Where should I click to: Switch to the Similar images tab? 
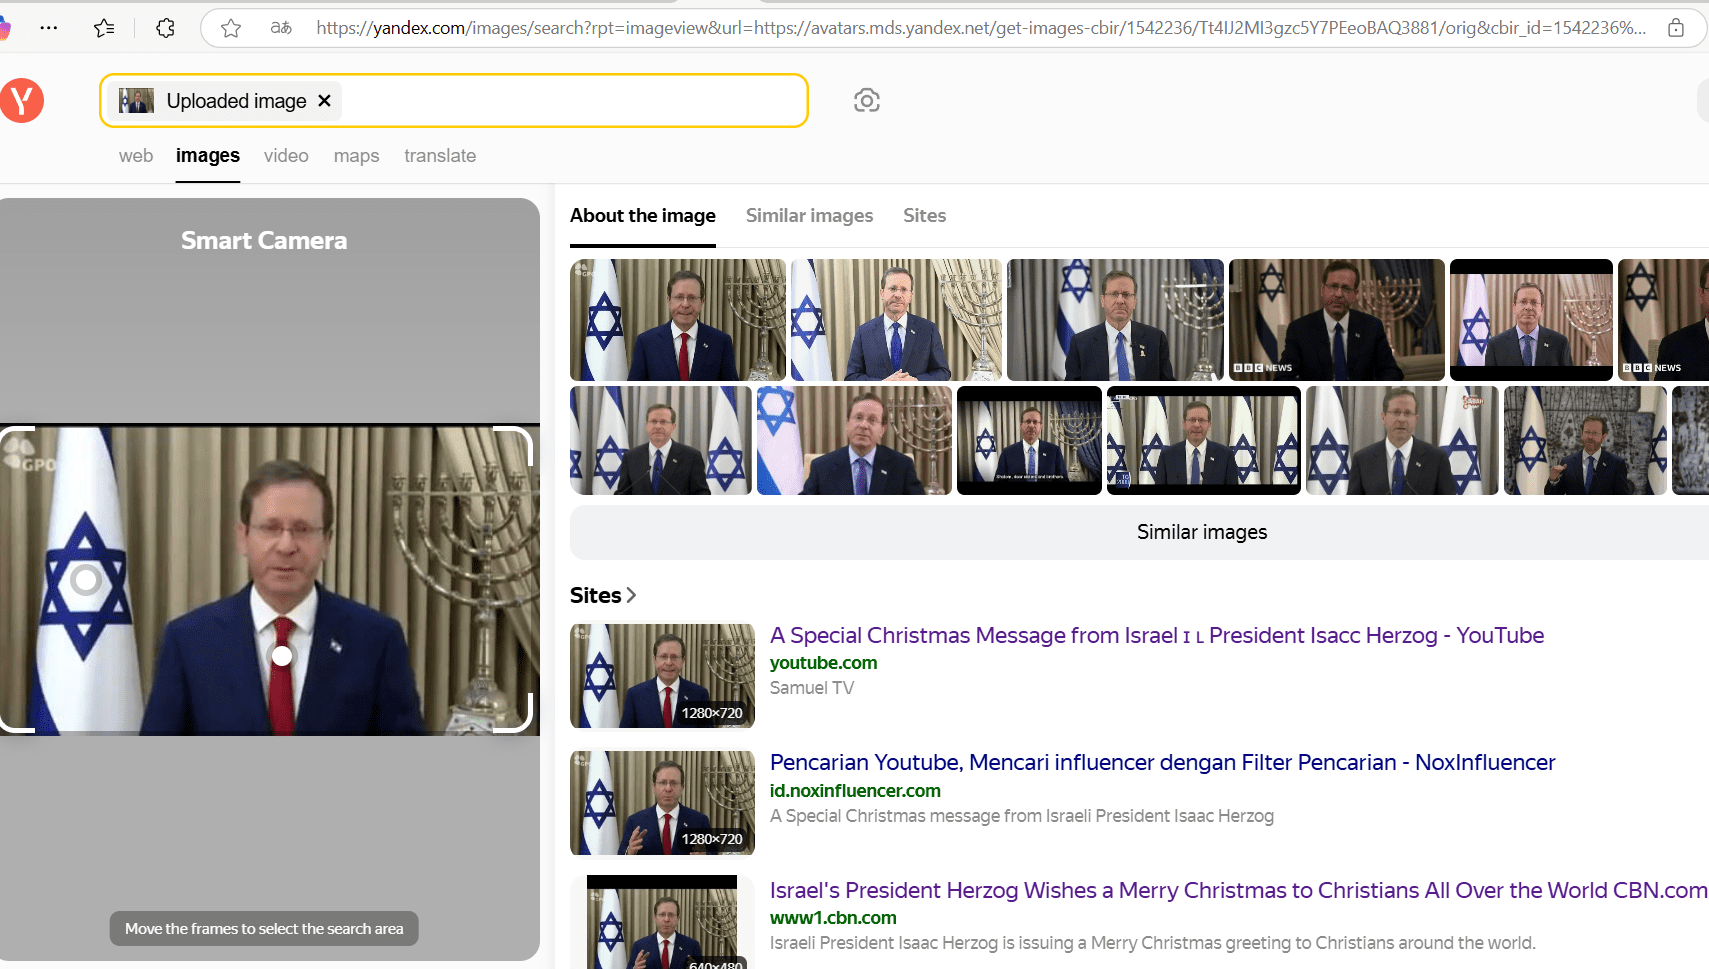[x=809, y=216]
